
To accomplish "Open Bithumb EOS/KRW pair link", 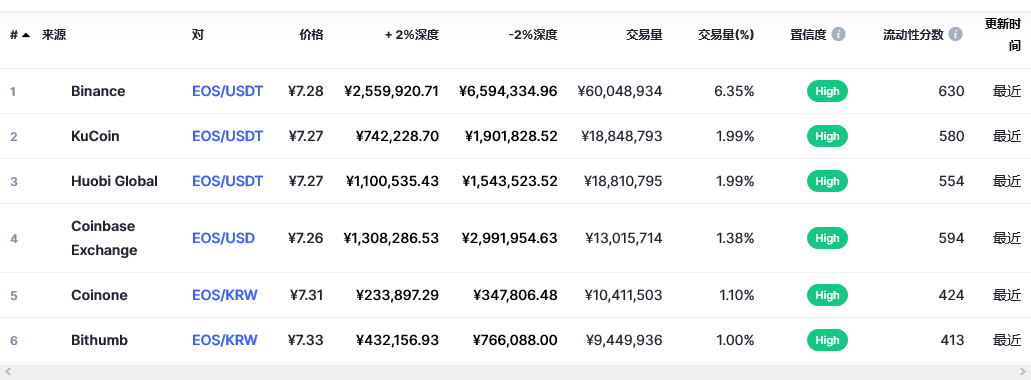I will (225, 340).
